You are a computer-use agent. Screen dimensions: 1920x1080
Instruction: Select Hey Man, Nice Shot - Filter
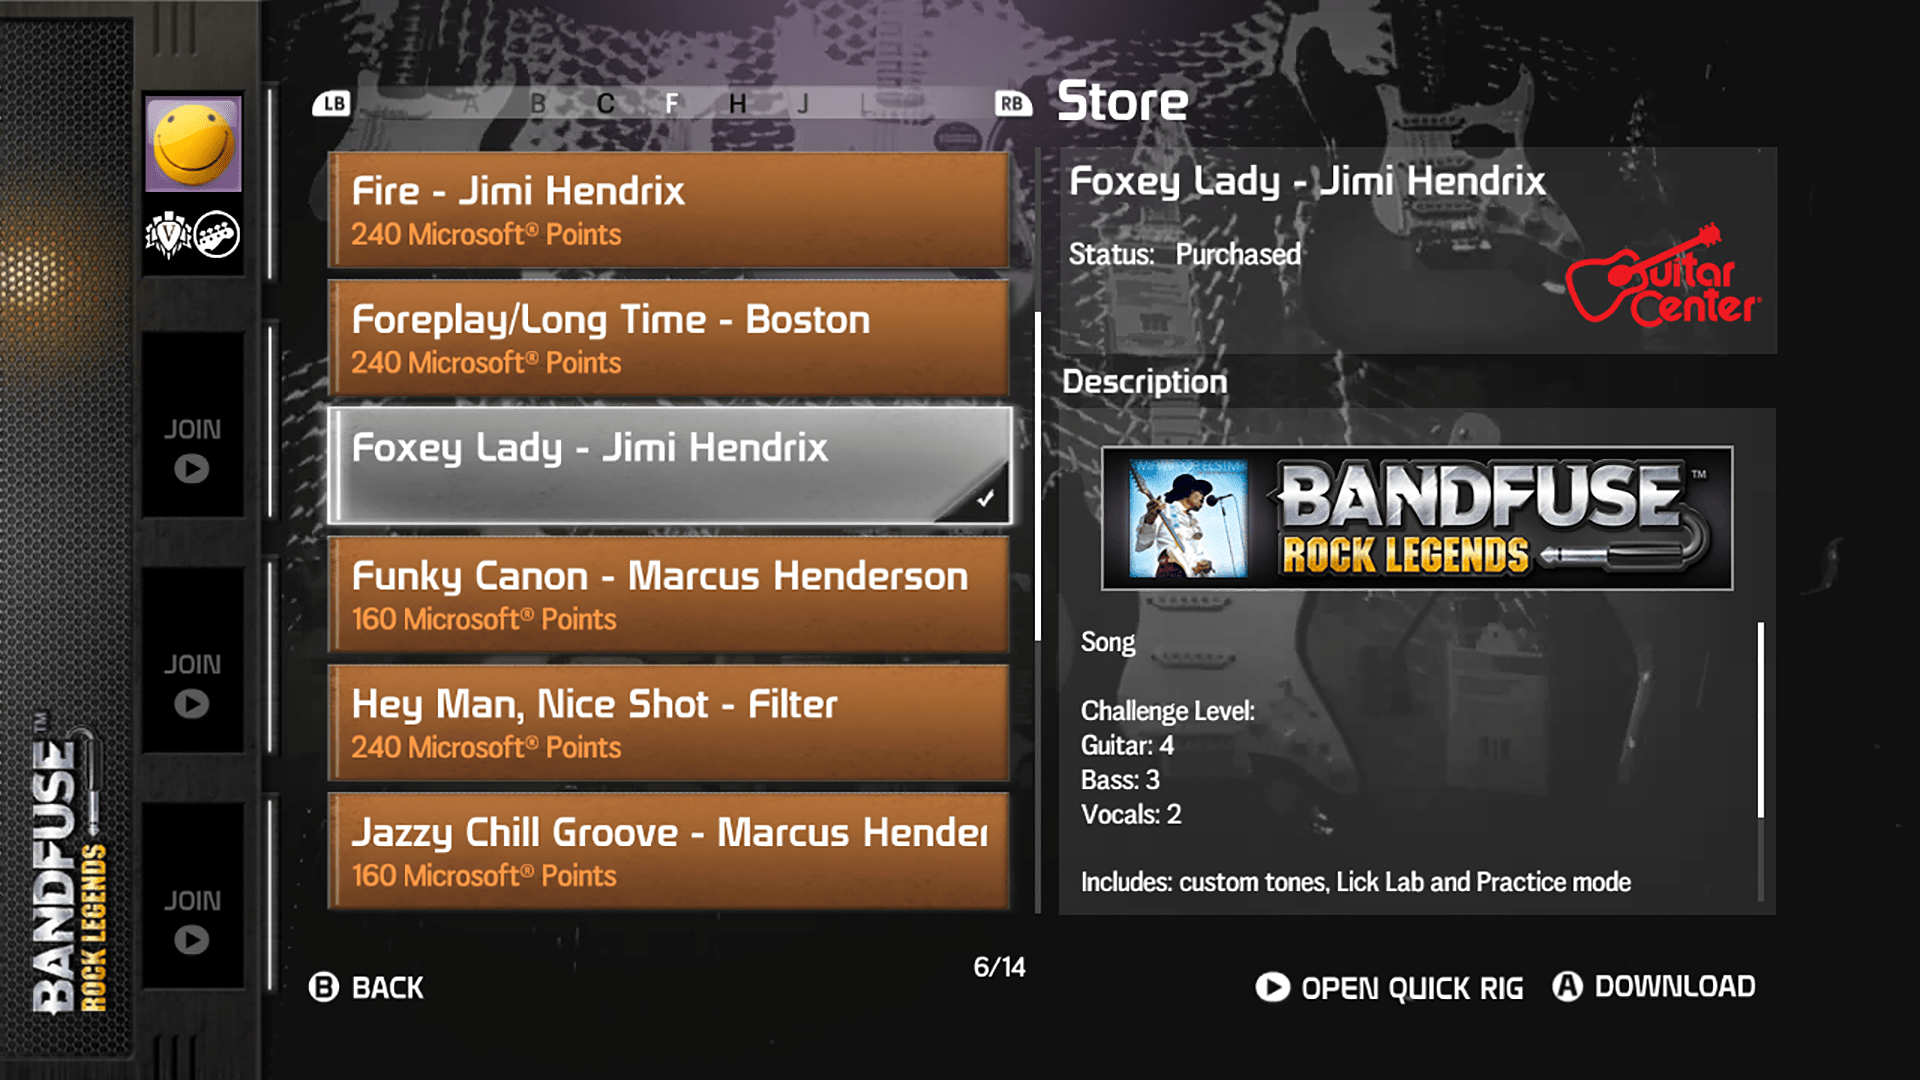tap(668, 722)
